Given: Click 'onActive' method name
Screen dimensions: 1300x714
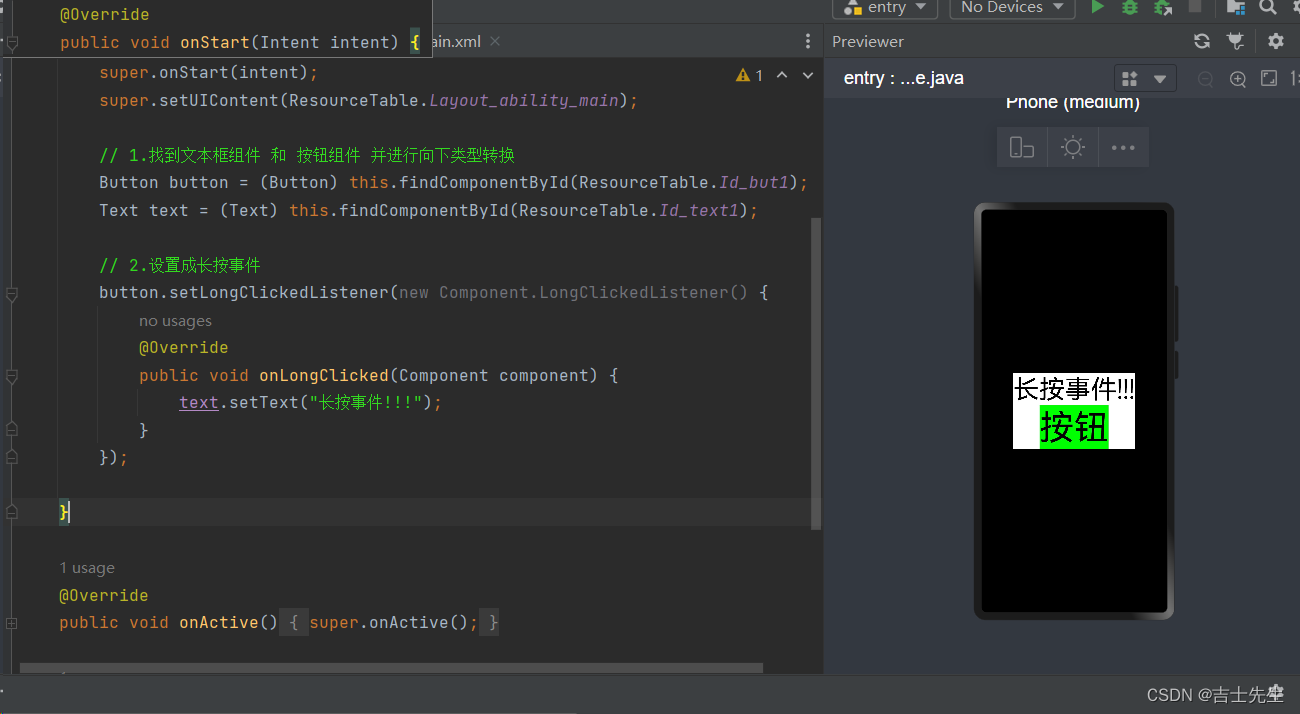Looking at the screenshot, I should pyautogui.click(x=219, y=622).
